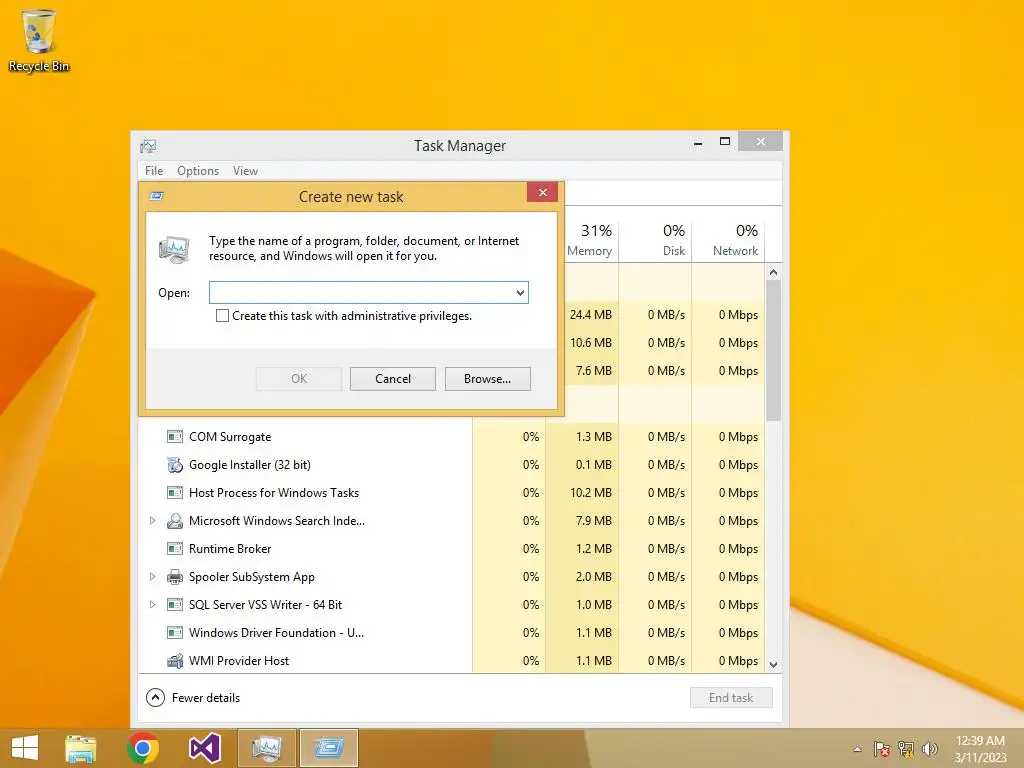The height and width of the screenshot is (768, 1024).
Task: Click the Create new task title icon
Action: pyautogui.click(x=157, y=196)
